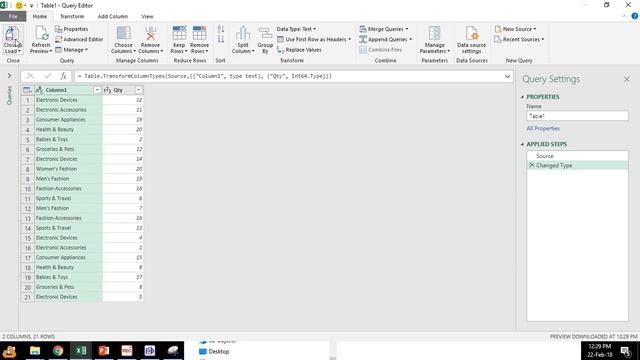The height and width of the screenshot is (360, 640).
Task: Click the Append Queries command
Action: pyautogui.click(x=386, y=39)
